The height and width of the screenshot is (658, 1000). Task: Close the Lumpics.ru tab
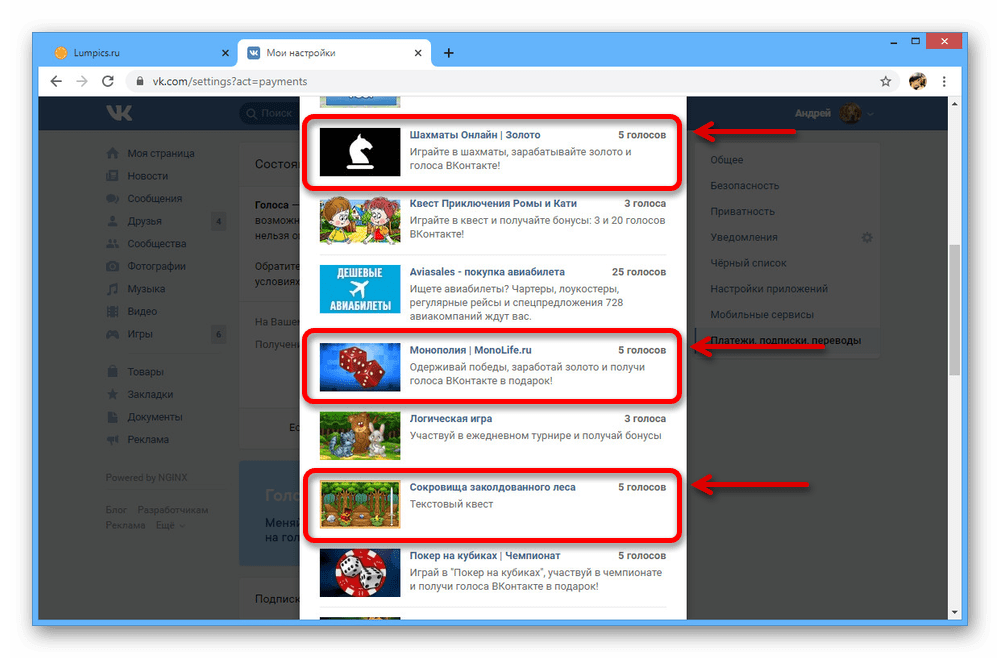(x=224, y=53)
